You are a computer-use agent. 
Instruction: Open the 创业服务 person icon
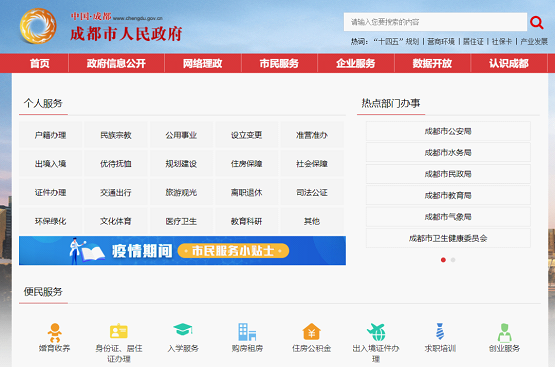504,333
